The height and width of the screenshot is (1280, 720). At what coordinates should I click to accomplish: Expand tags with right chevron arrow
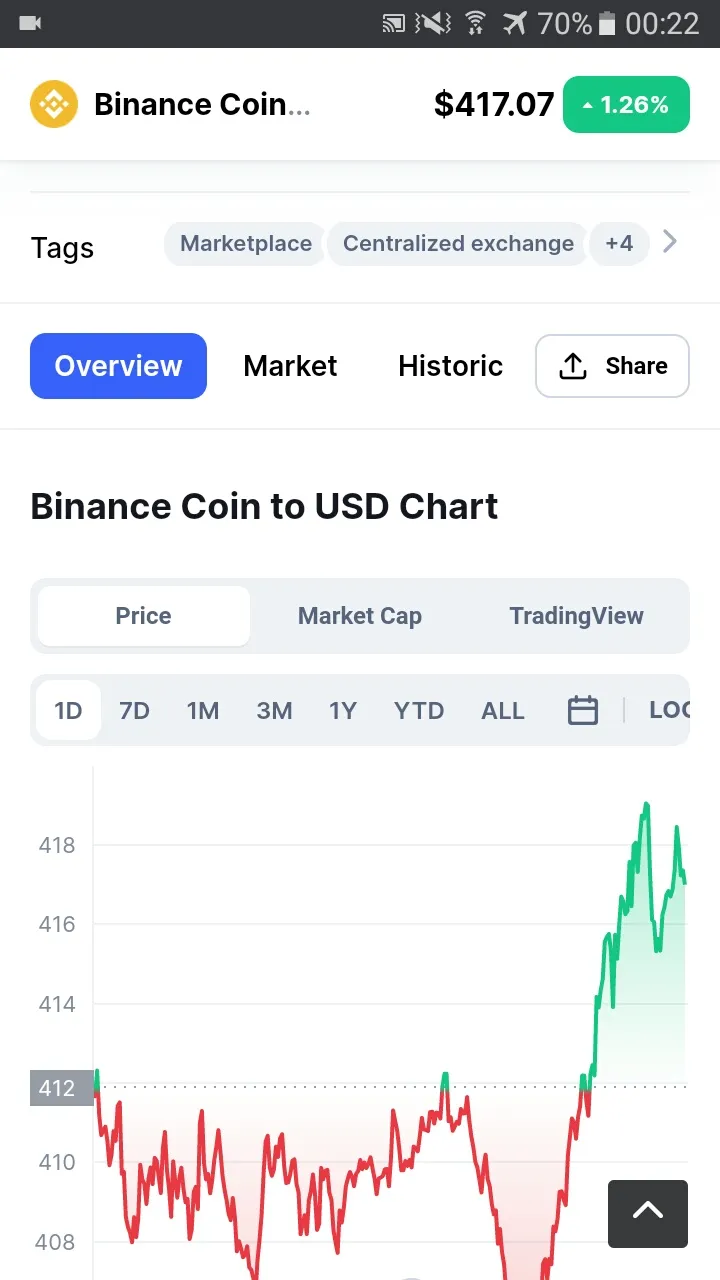point(670,242)
